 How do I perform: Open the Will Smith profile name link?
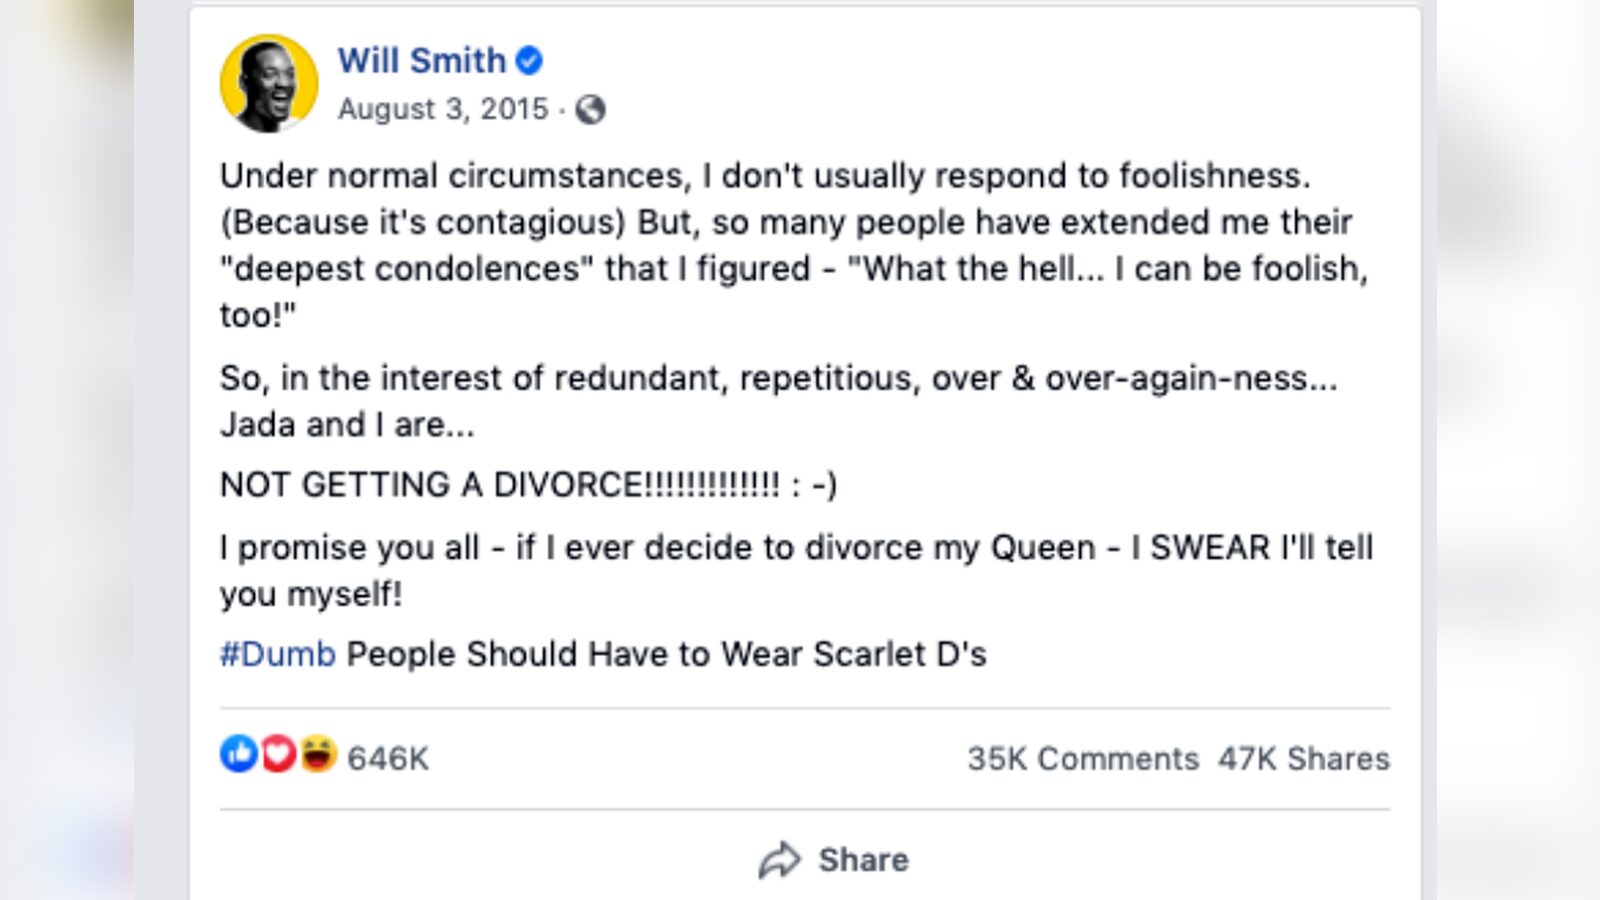click(x=421, y=61)
